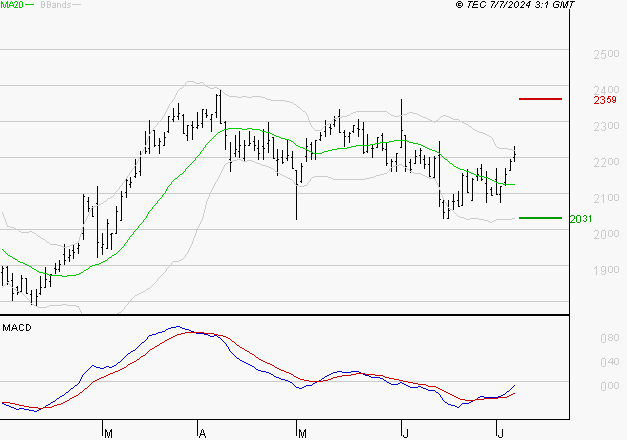Click the 000 MACD axis label
The image size is (627, 440).
coord(610,386)
